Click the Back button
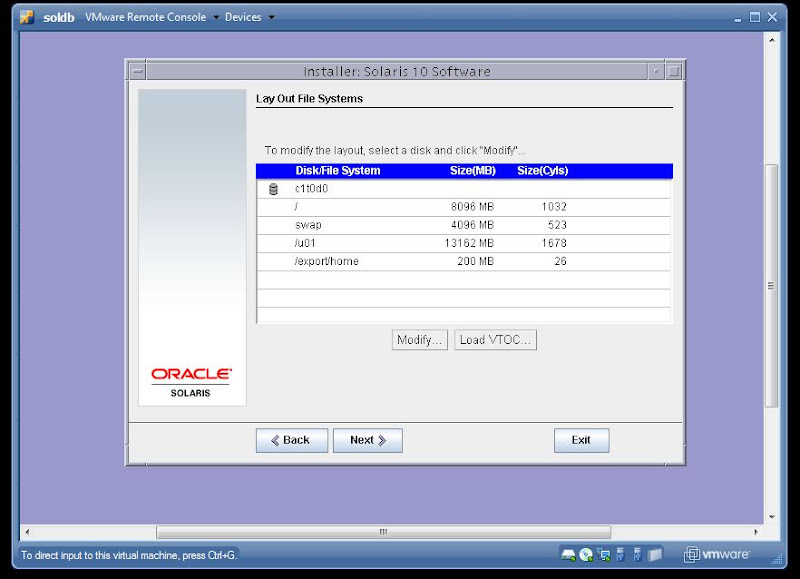800x579 pixels. tap(292, 440)
